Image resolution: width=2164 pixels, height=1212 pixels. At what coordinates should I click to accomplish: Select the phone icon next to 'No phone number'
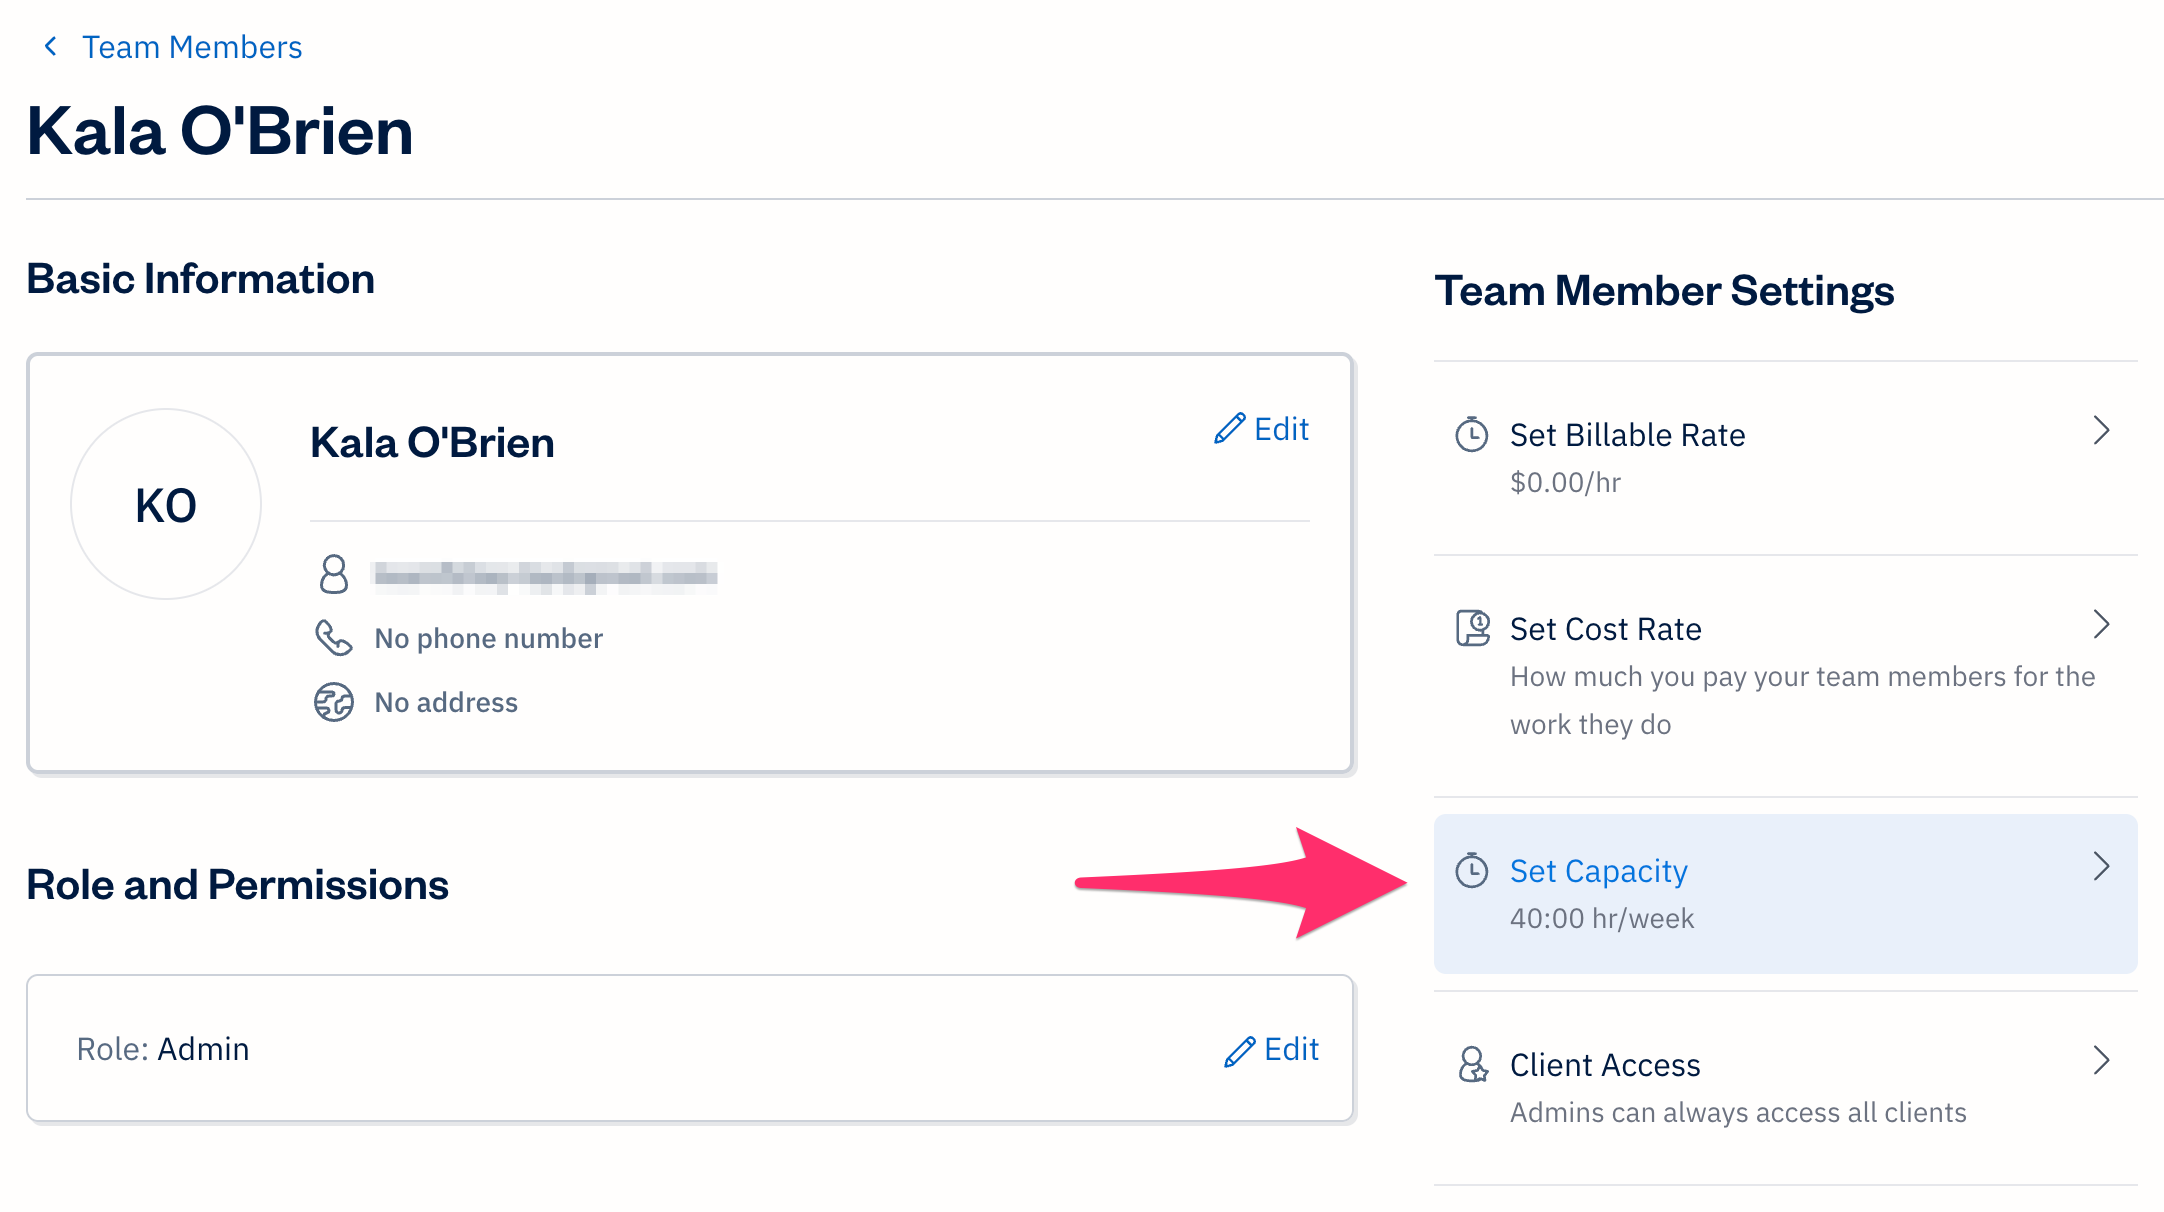(x=334, y=637)
